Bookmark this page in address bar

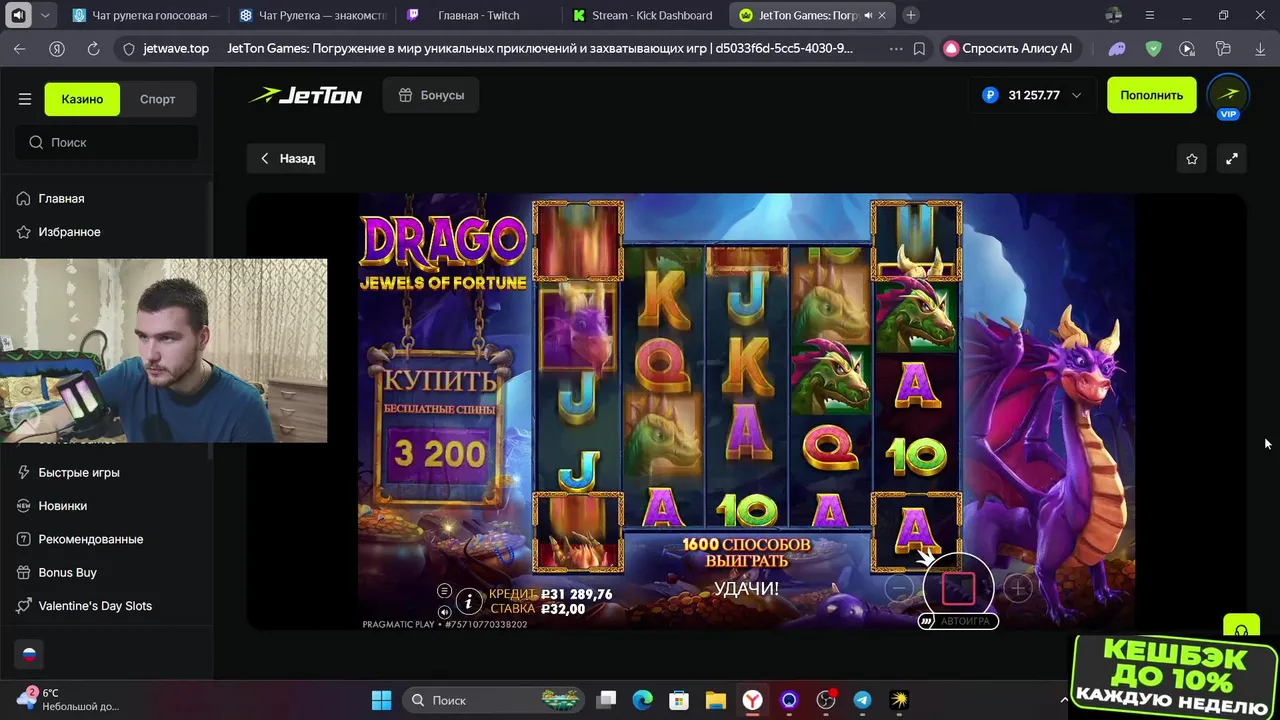click(x=919, y=48)
